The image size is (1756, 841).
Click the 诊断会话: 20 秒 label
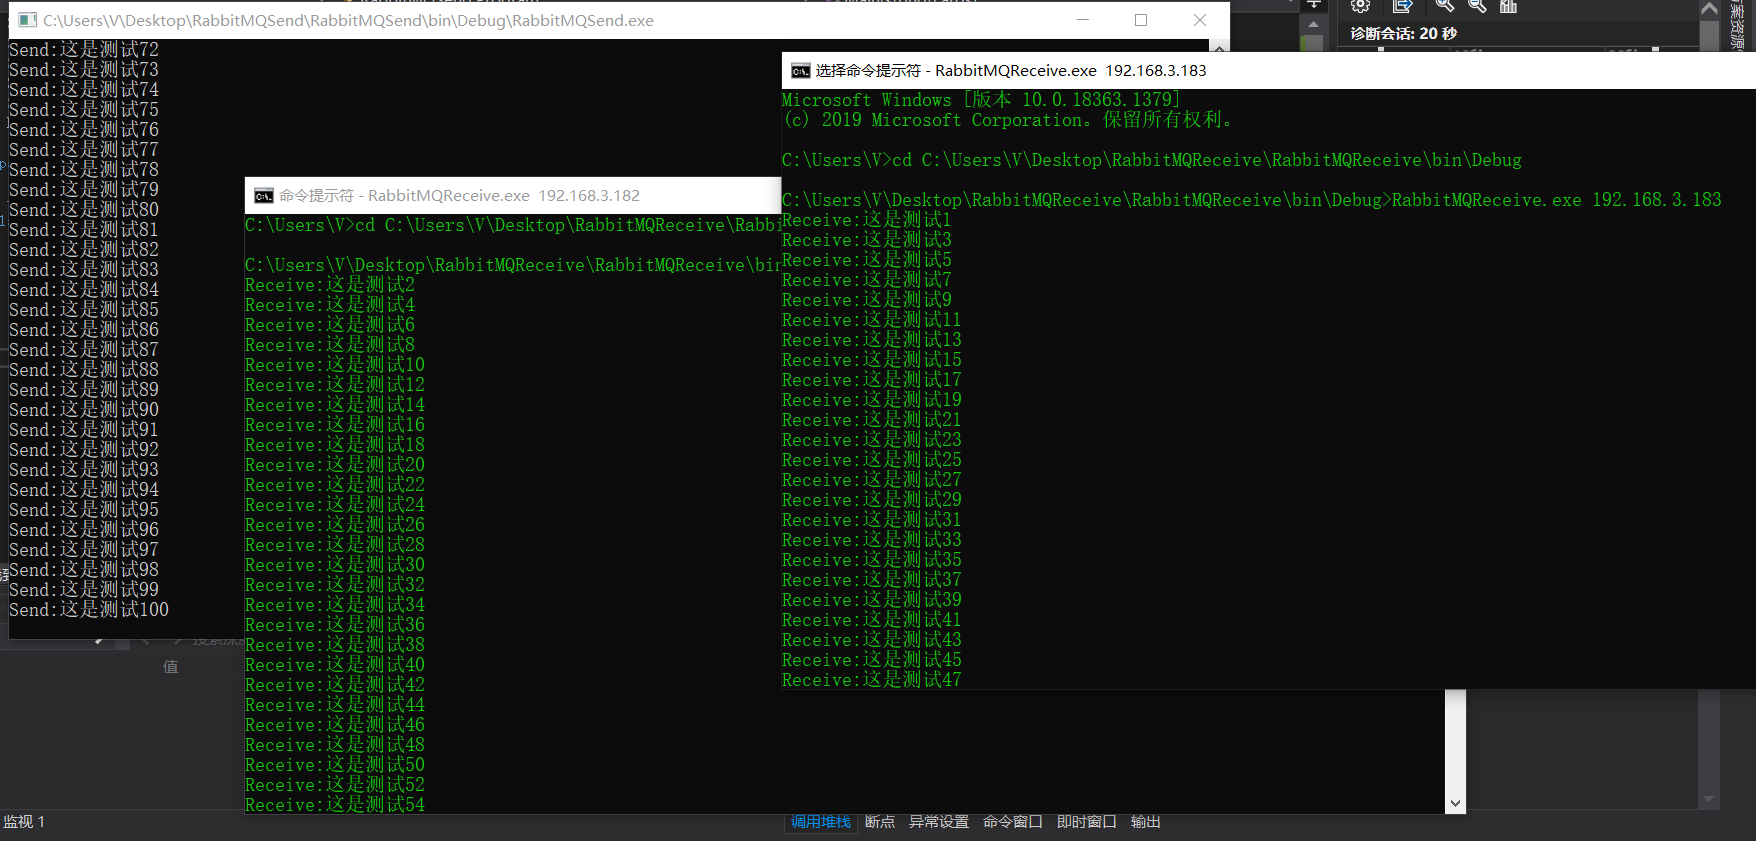pyautogui.click(x=1404, y=34)
